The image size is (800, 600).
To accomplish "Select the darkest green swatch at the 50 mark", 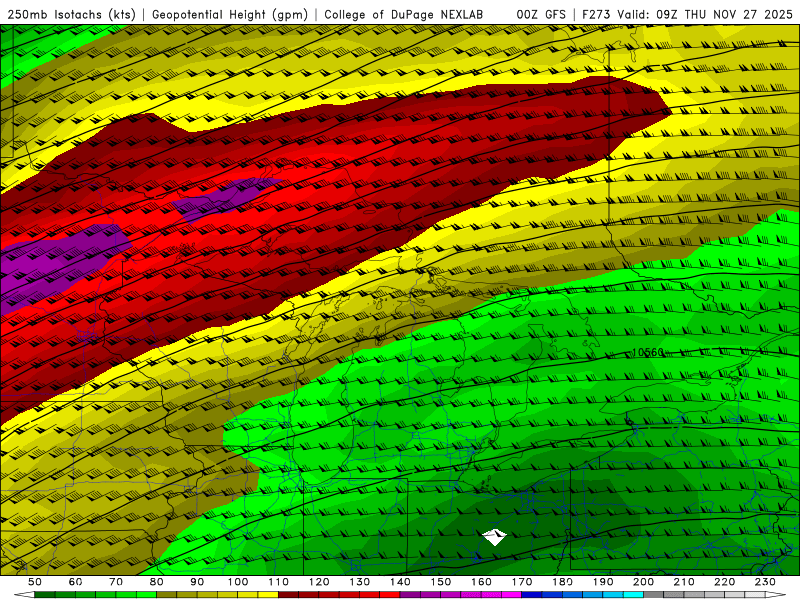I will [45, 594].
